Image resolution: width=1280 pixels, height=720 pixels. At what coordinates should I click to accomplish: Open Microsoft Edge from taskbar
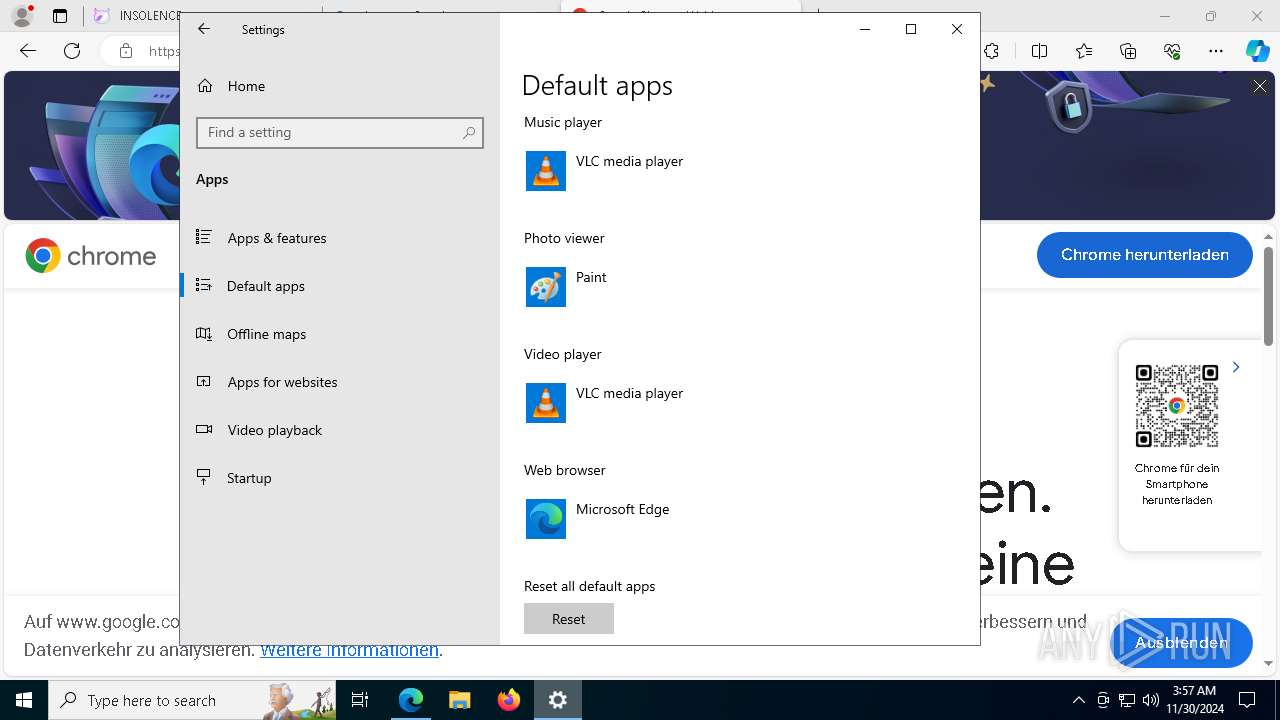click(411, 700)
